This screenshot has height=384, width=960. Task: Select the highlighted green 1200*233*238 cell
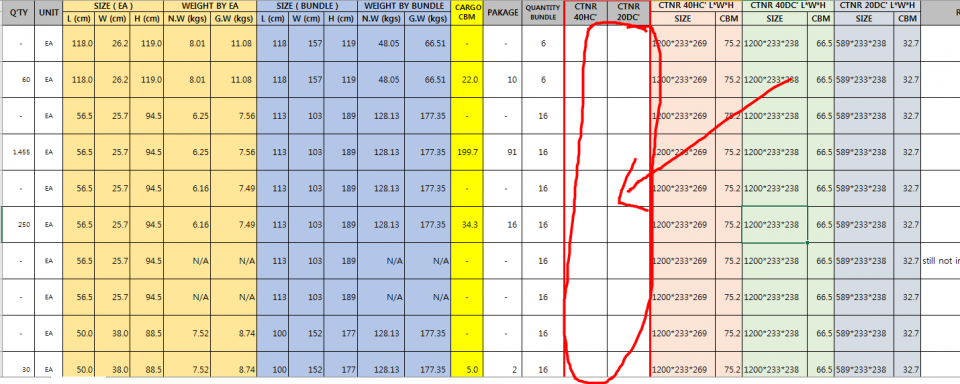pyautogui.click(x=774, y=225)
